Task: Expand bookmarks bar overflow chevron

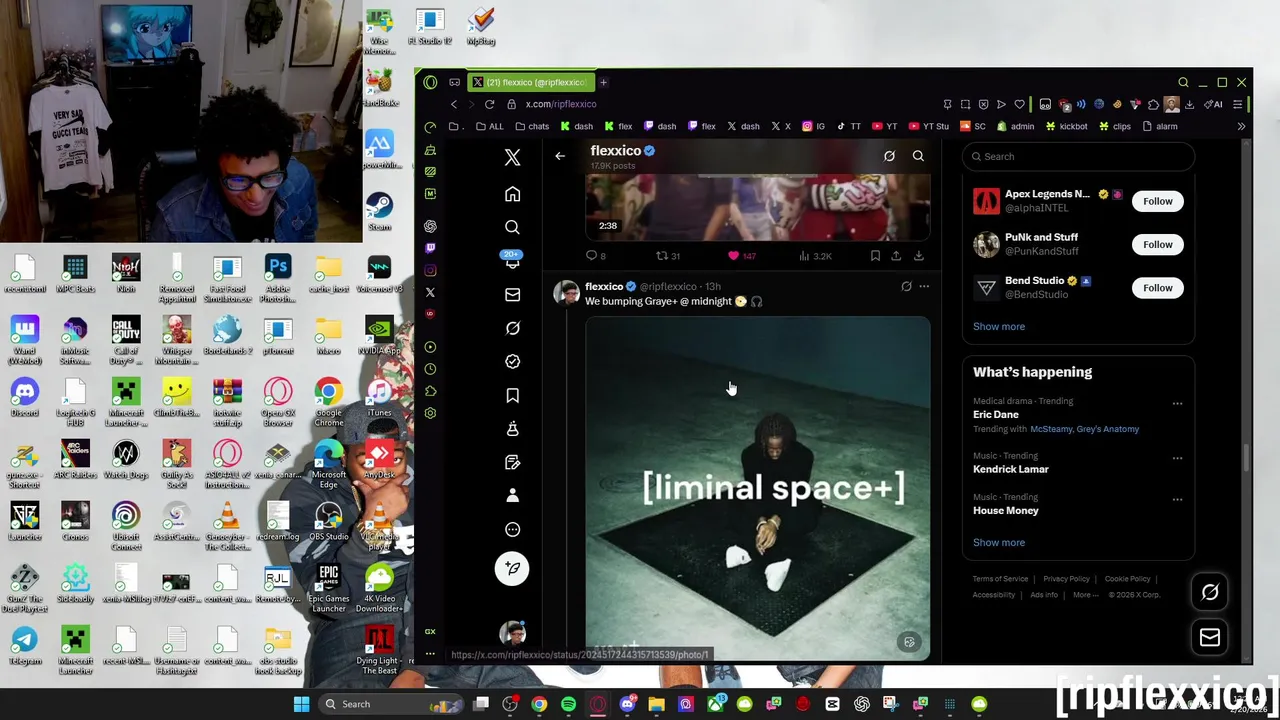Action: [x=1241, y=127]
